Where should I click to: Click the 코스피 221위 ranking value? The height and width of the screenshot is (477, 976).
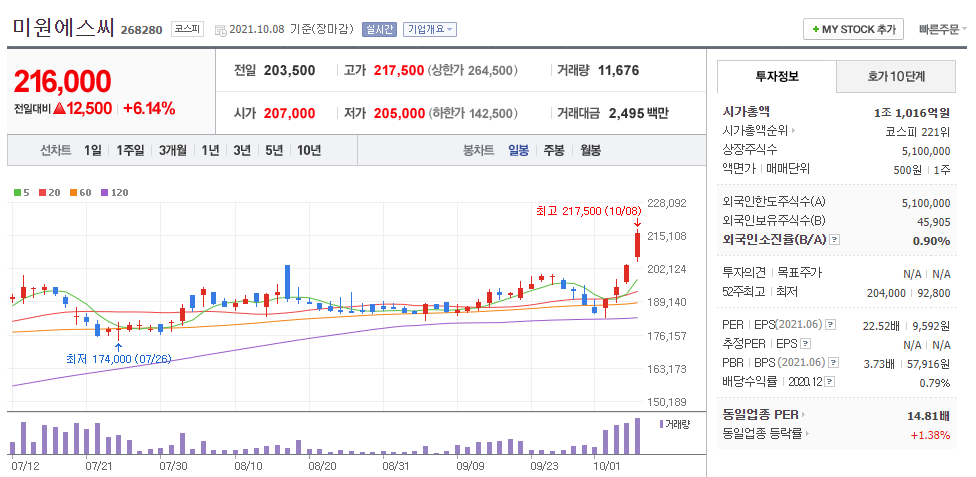point(917,132)
